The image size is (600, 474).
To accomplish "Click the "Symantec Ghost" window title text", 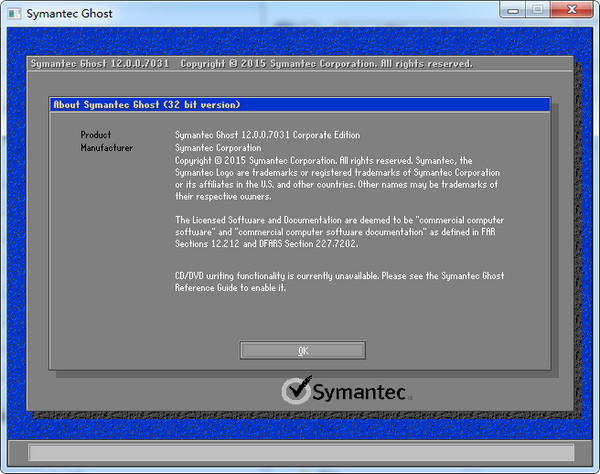I will point(69,14).
